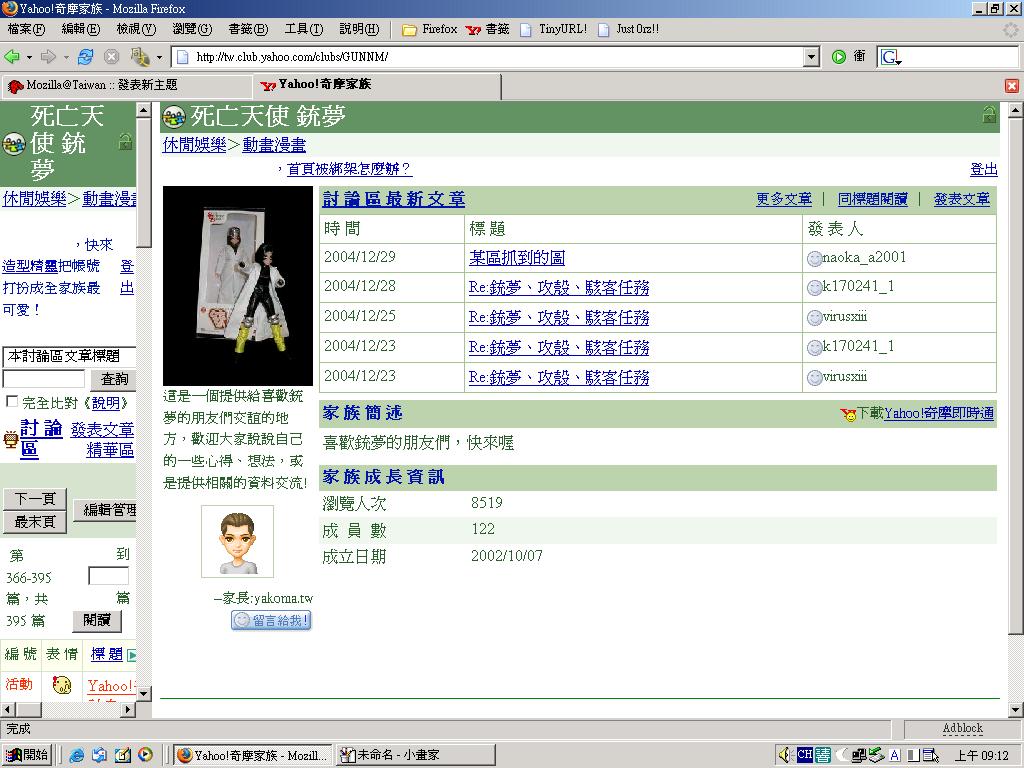Click the 開始 Start button
The width and height of the screenshot is (1024, 768).
[27, 755]
